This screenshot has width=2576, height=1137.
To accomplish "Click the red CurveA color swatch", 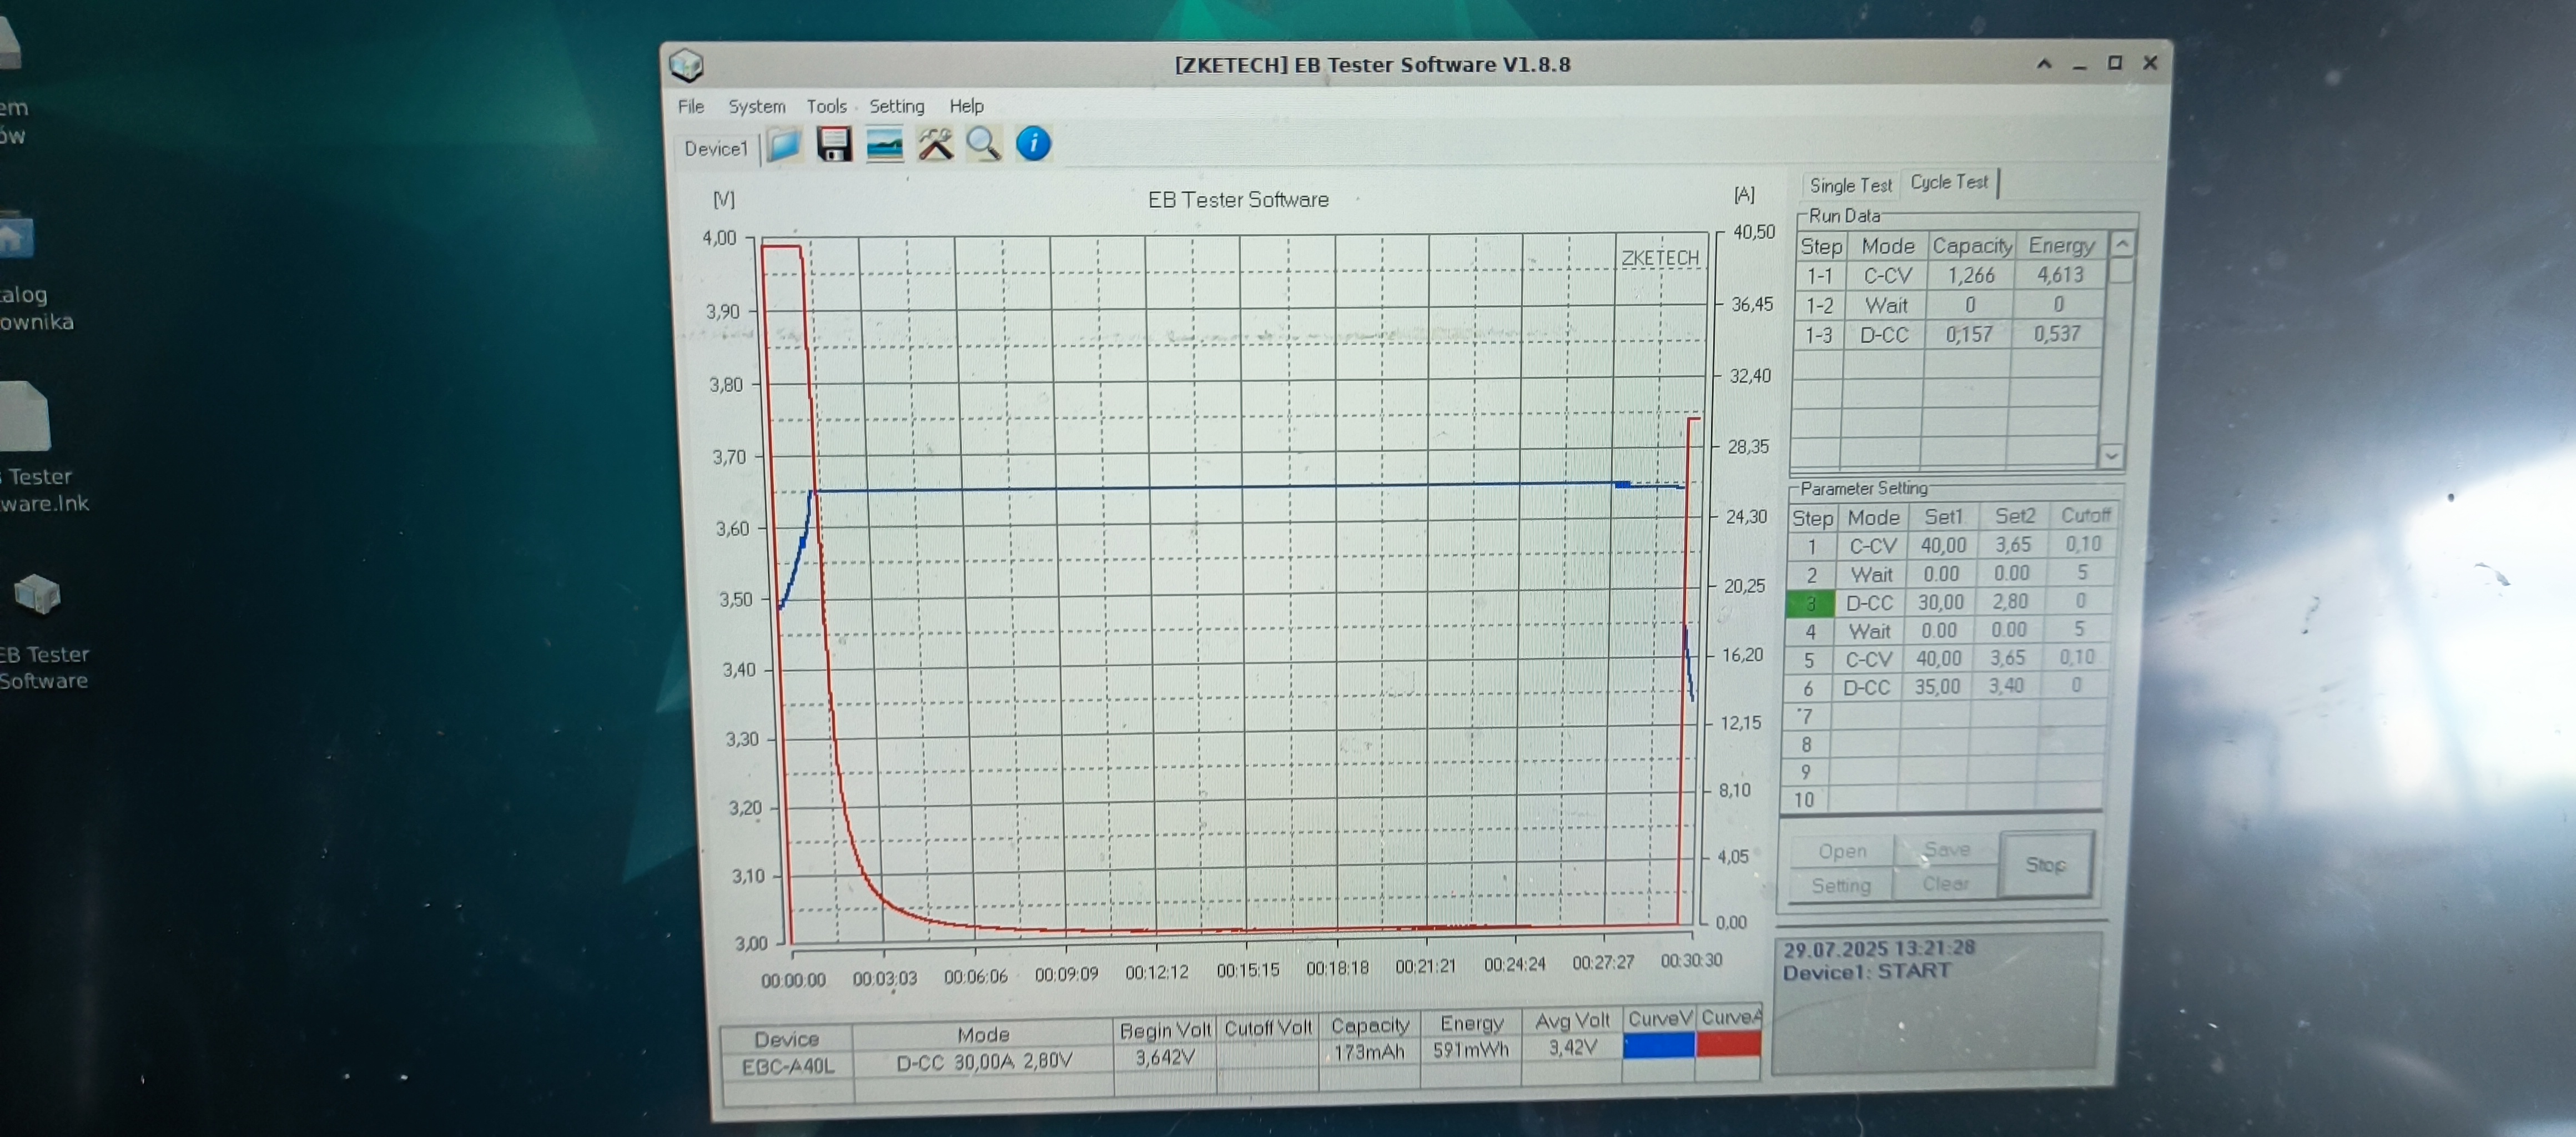I will (1728, 1044).
